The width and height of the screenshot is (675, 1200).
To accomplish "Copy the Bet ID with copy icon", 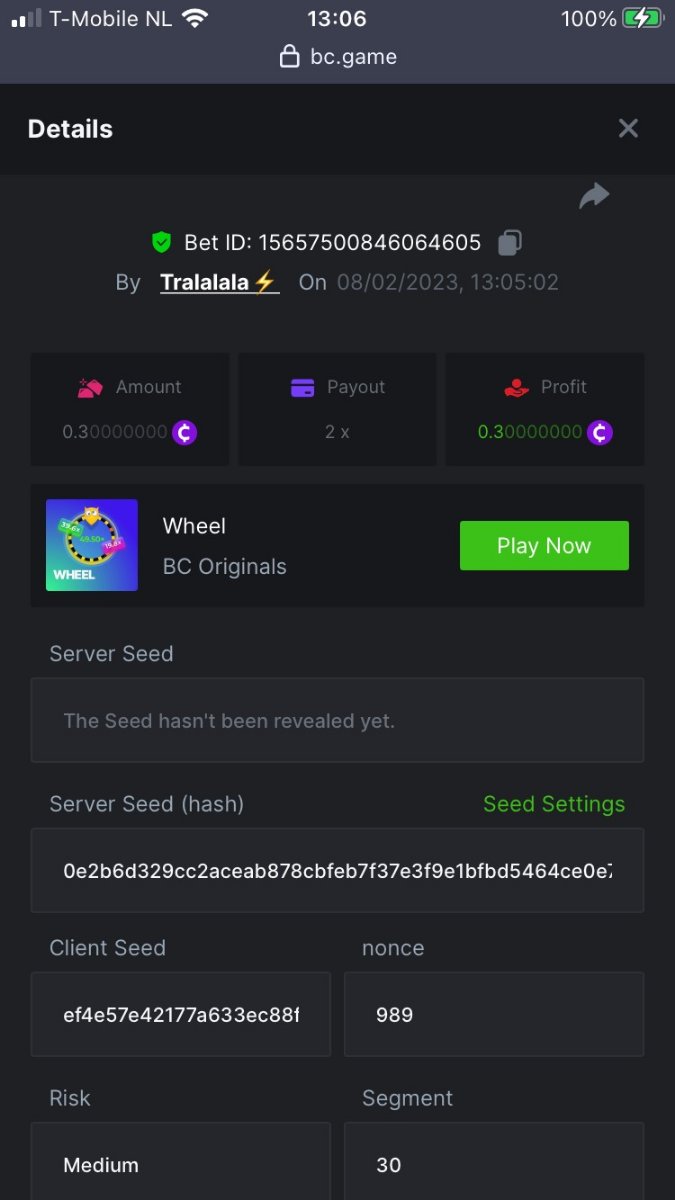I will 510,242.
